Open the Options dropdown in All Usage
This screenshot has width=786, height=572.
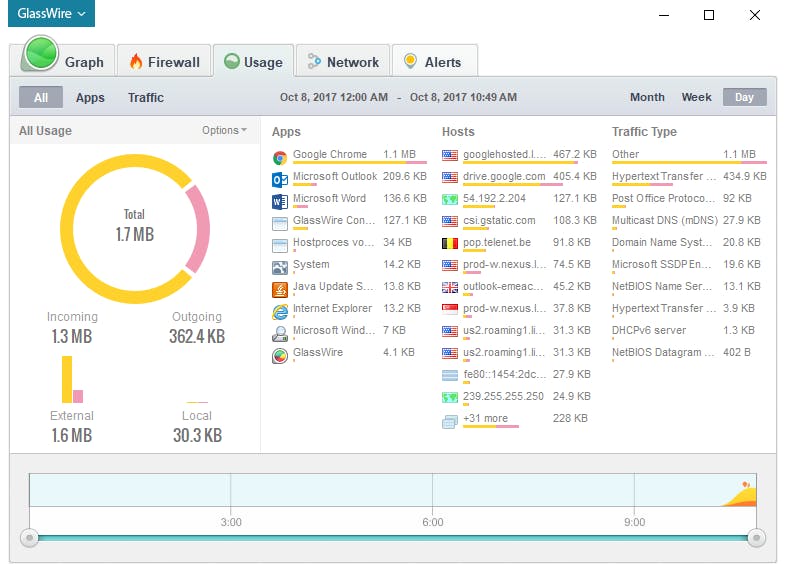(224, 130)
